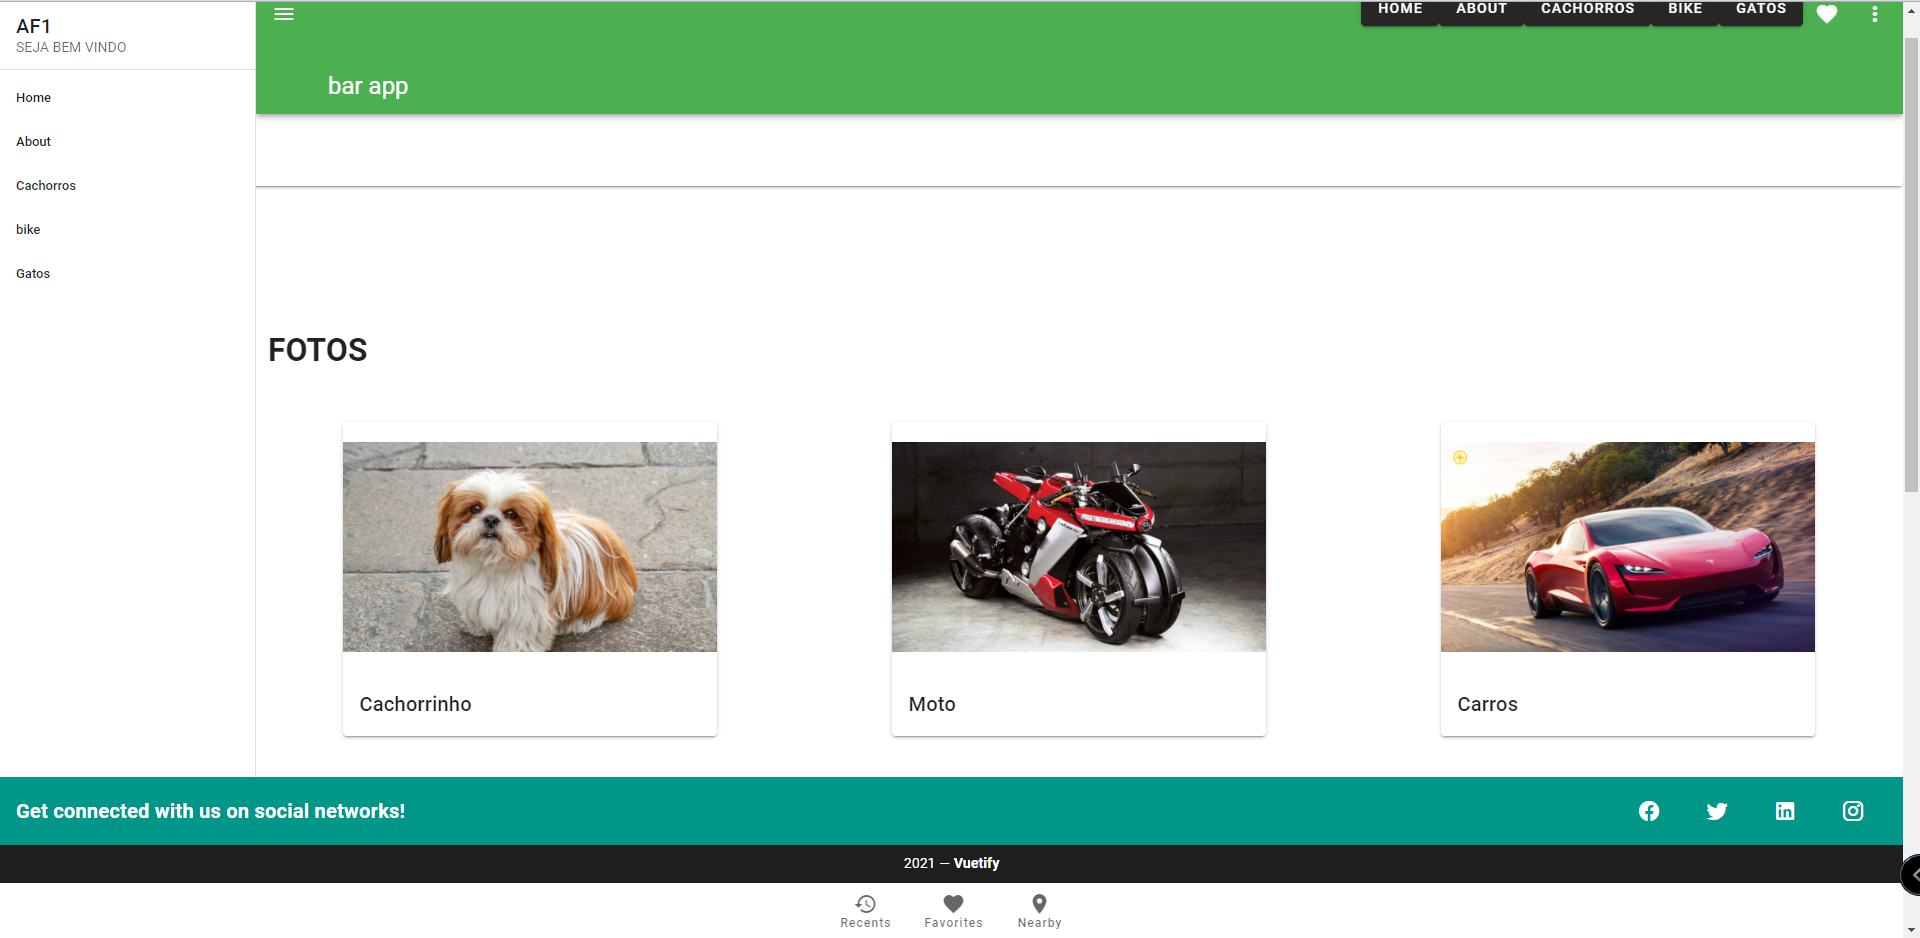The image size is (1920, 938).
Task: Click the social networks footer message
Action: (211, 811)
